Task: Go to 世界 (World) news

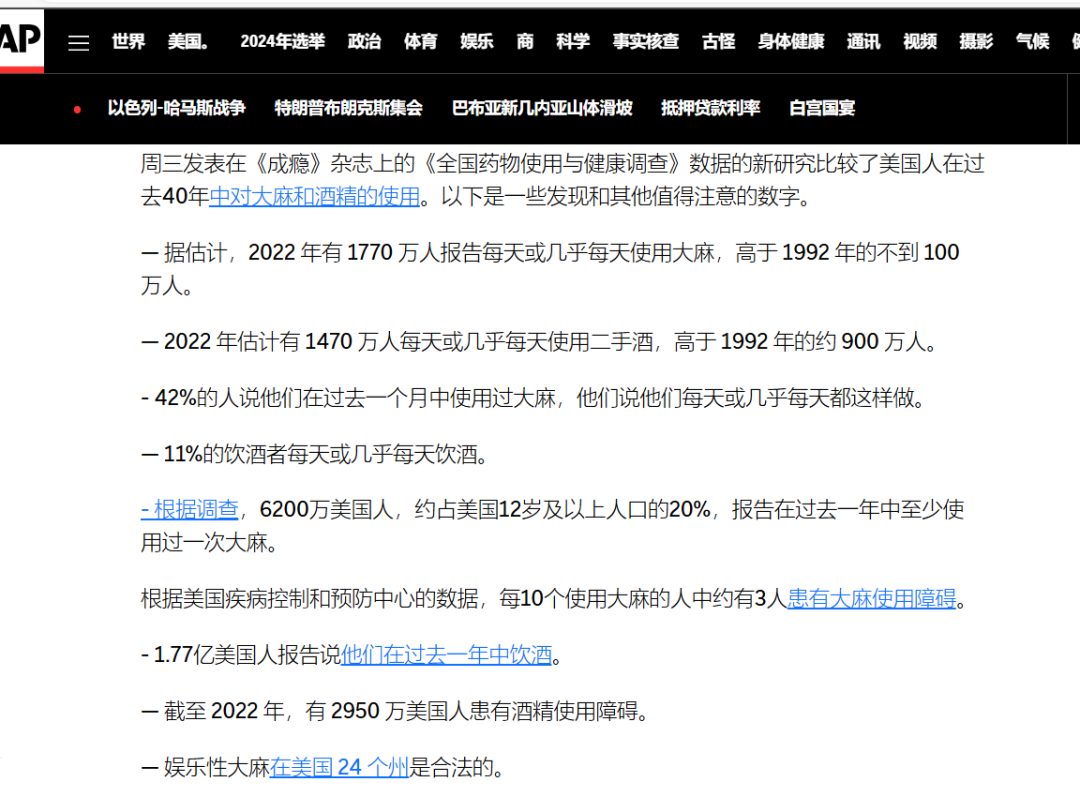Action: (x=128, y=42)
